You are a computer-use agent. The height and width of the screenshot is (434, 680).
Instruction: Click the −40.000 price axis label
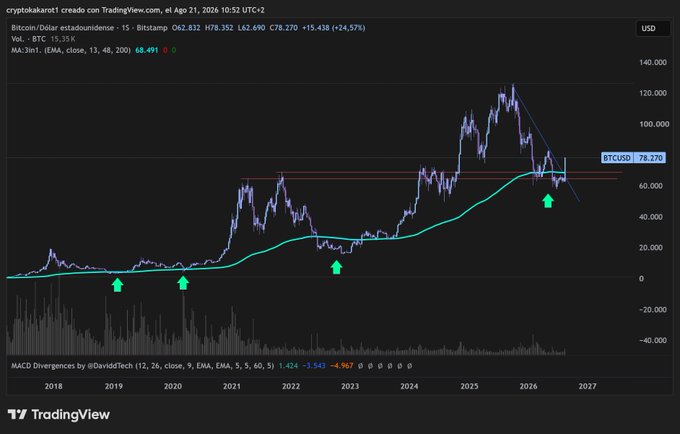(653, 340)
